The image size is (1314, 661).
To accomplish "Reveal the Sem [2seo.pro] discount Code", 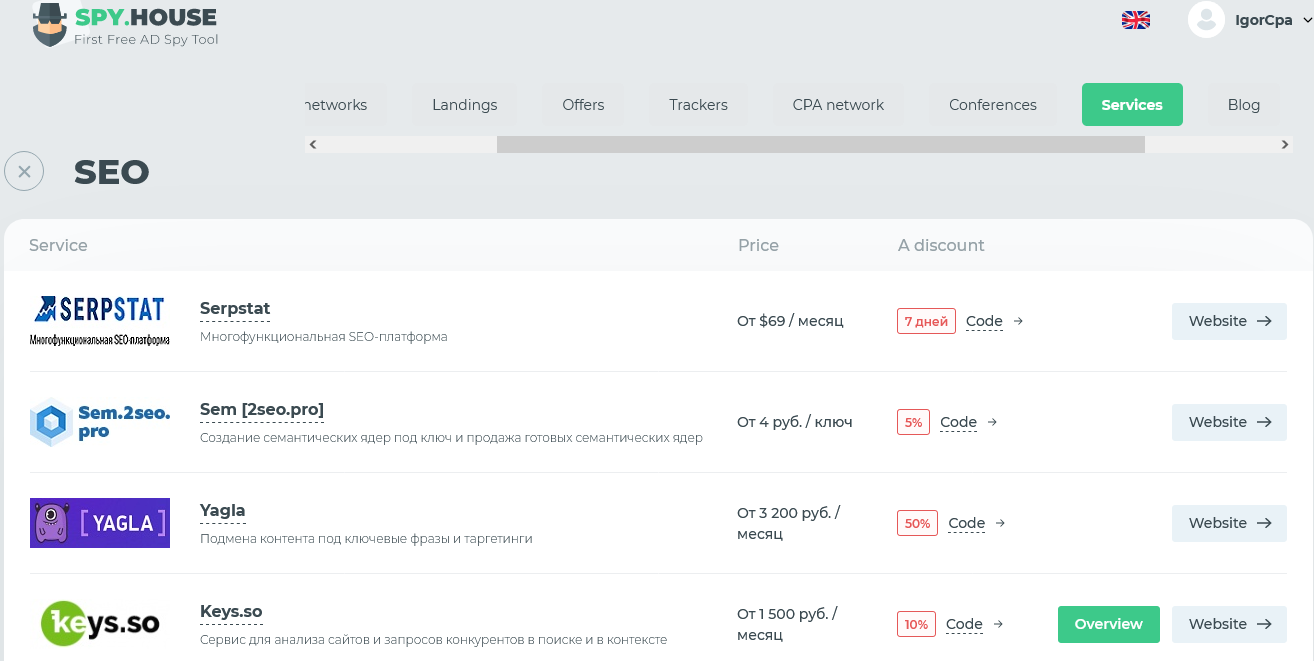I will pos(958,423).
